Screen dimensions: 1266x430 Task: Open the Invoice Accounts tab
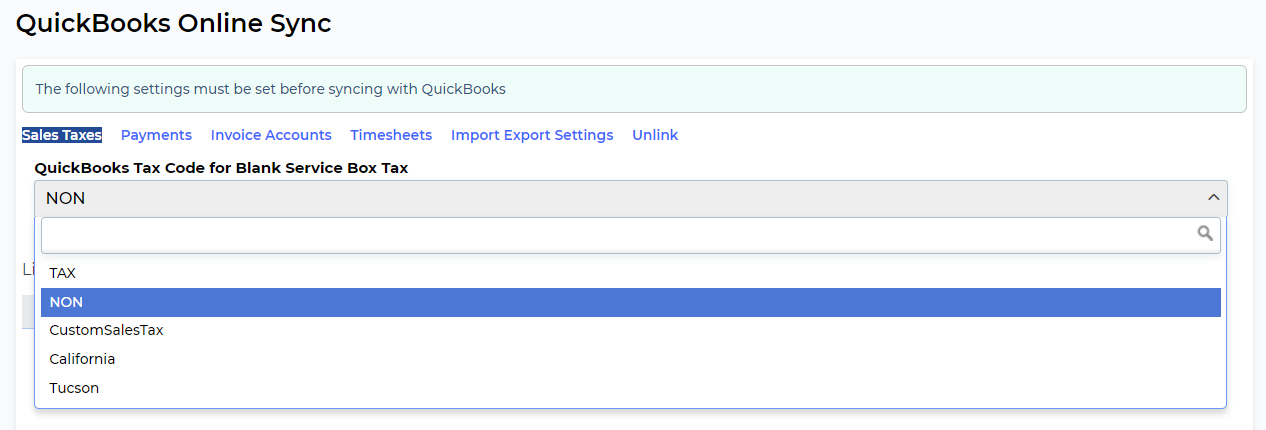271,135
